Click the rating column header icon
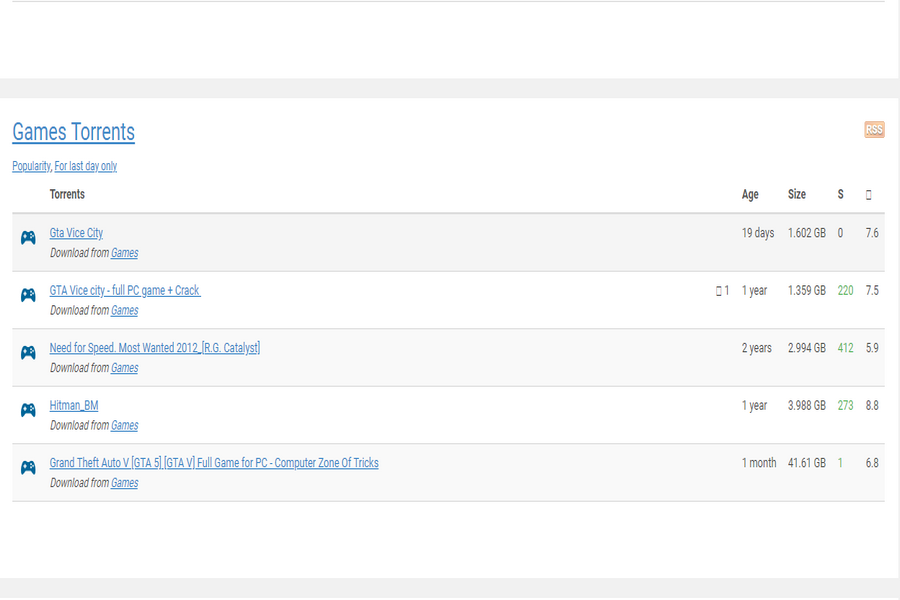900x600 pixels. [x=868, y=195]
